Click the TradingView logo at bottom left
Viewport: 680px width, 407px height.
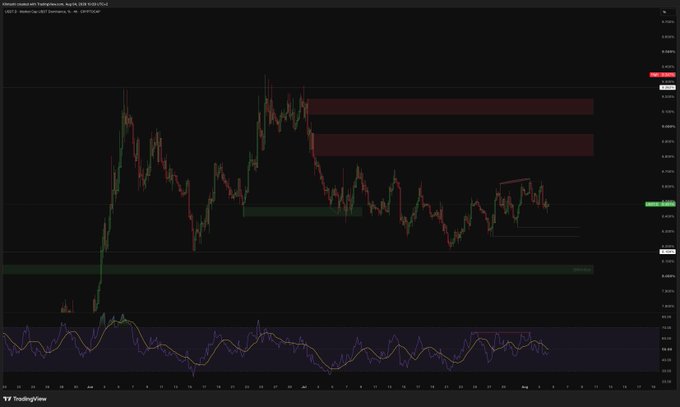coord(25,399)
